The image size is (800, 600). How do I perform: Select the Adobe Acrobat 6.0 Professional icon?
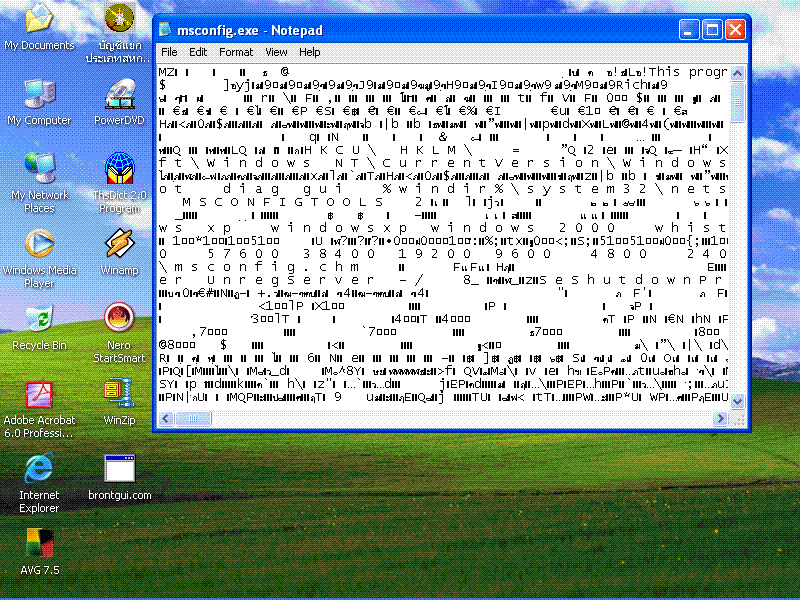39,409
